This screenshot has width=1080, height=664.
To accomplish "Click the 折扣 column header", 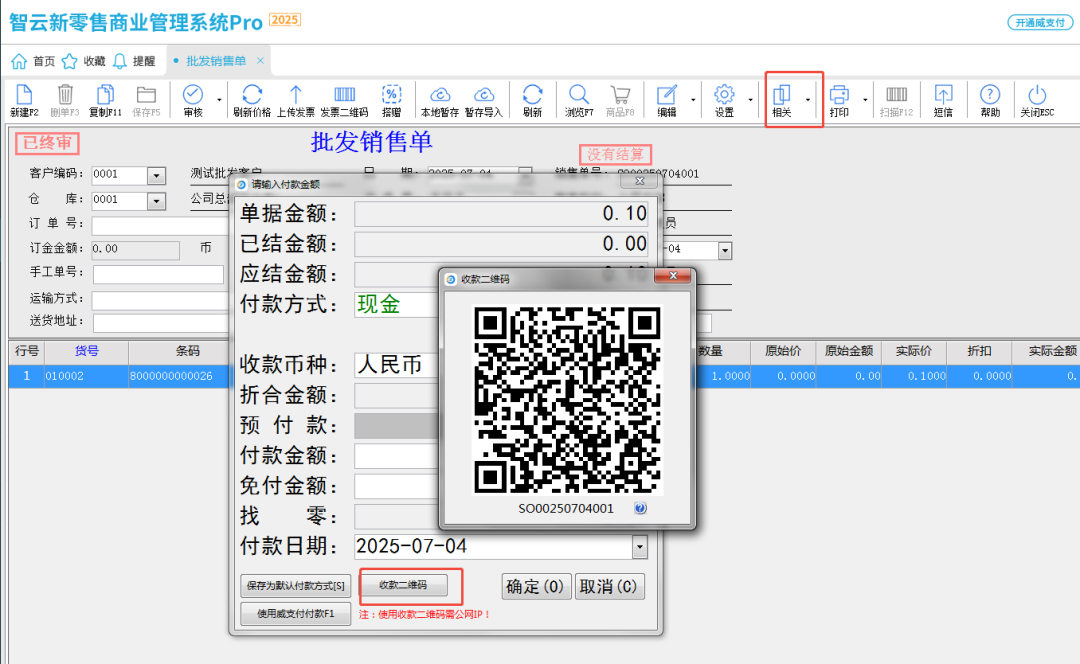I will pos(979,351).
